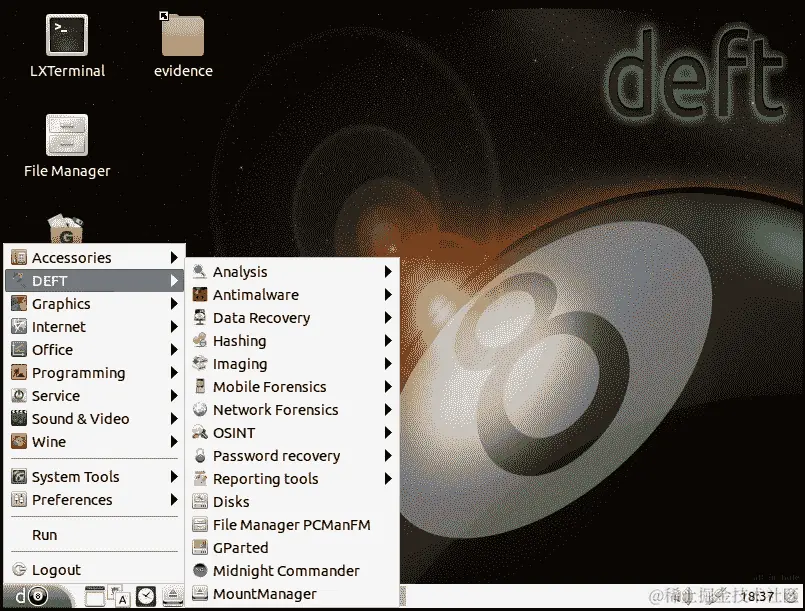The image size is (805, 611).
Task: Click the Internet category icon in main menu
Action: coord(19,327)
